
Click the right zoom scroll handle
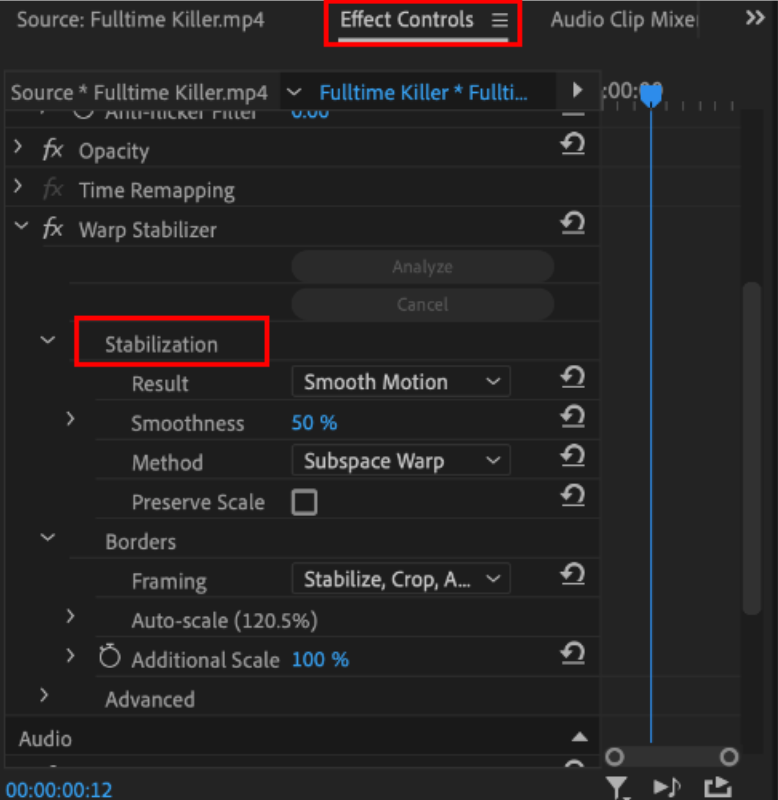pos(729,757)
